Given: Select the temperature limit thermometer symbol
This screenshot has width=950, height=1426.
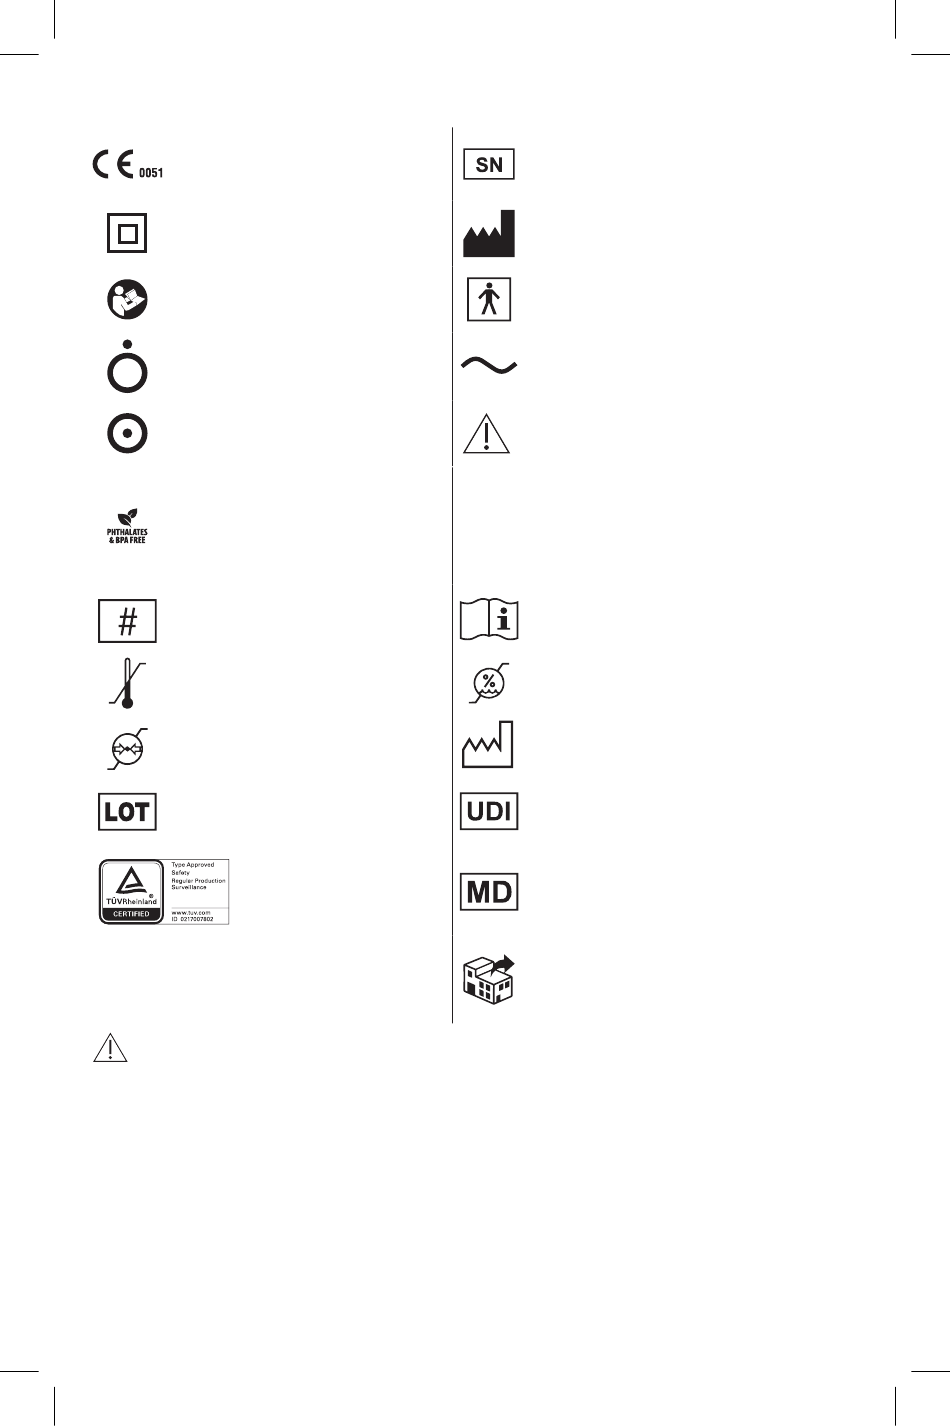Looking at the screenshot, I should 127,684.
